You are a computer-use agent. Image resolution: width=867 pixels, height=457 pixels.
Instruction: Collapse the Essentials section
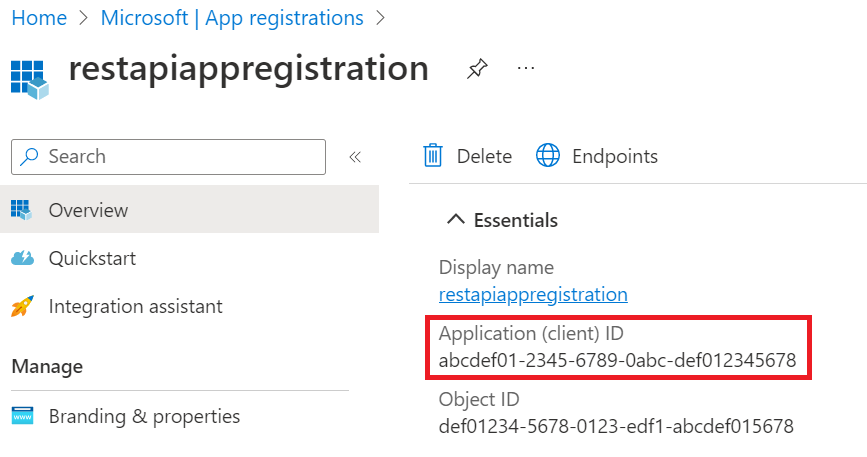click(456, 220)
